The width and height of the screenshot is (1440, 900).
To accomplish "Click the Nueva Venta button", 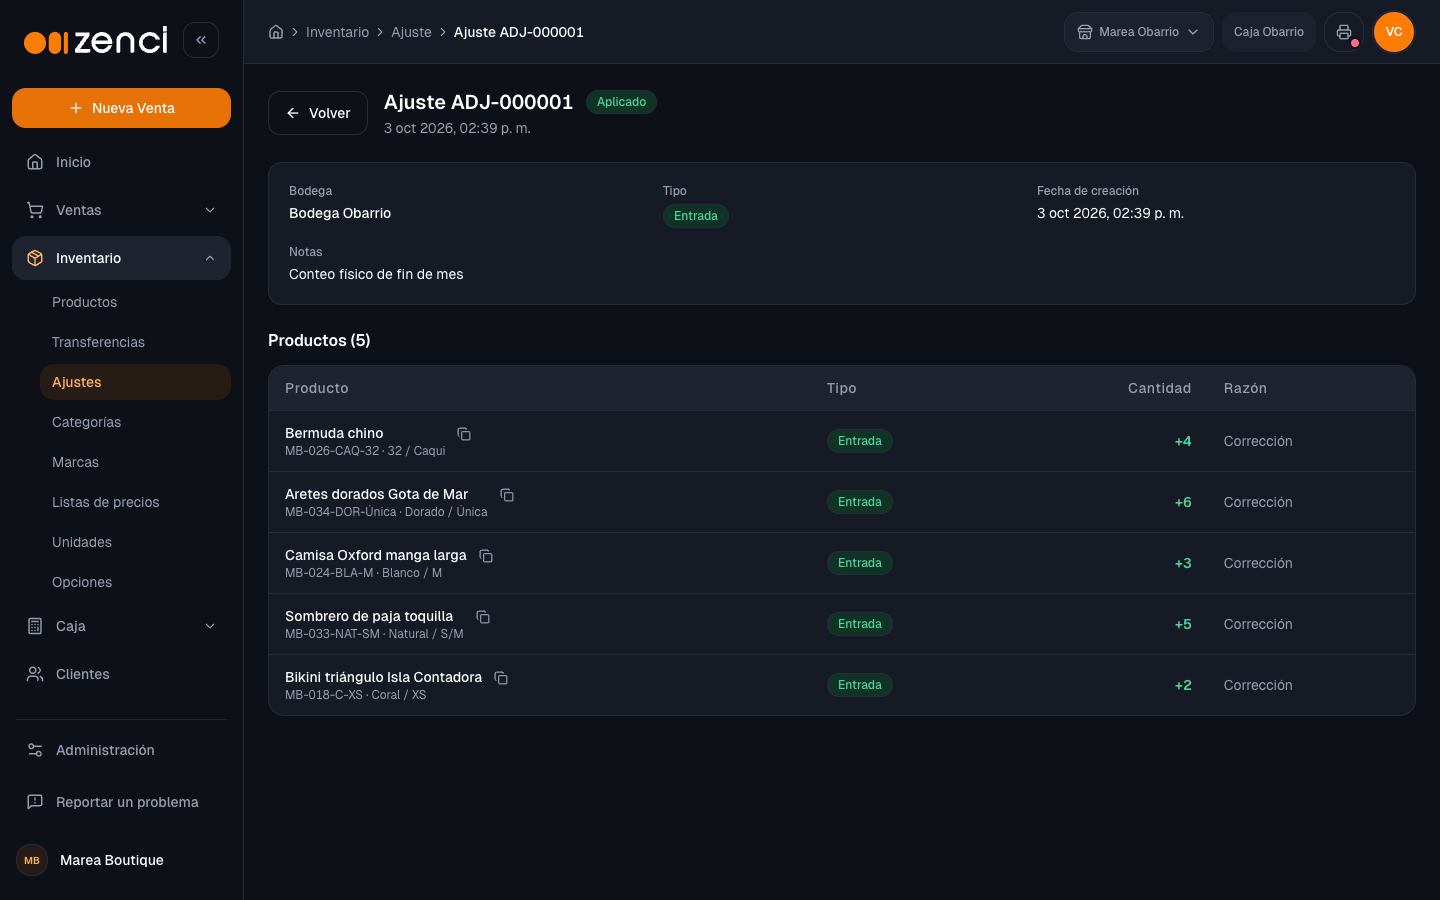I will tap(121, 108).
